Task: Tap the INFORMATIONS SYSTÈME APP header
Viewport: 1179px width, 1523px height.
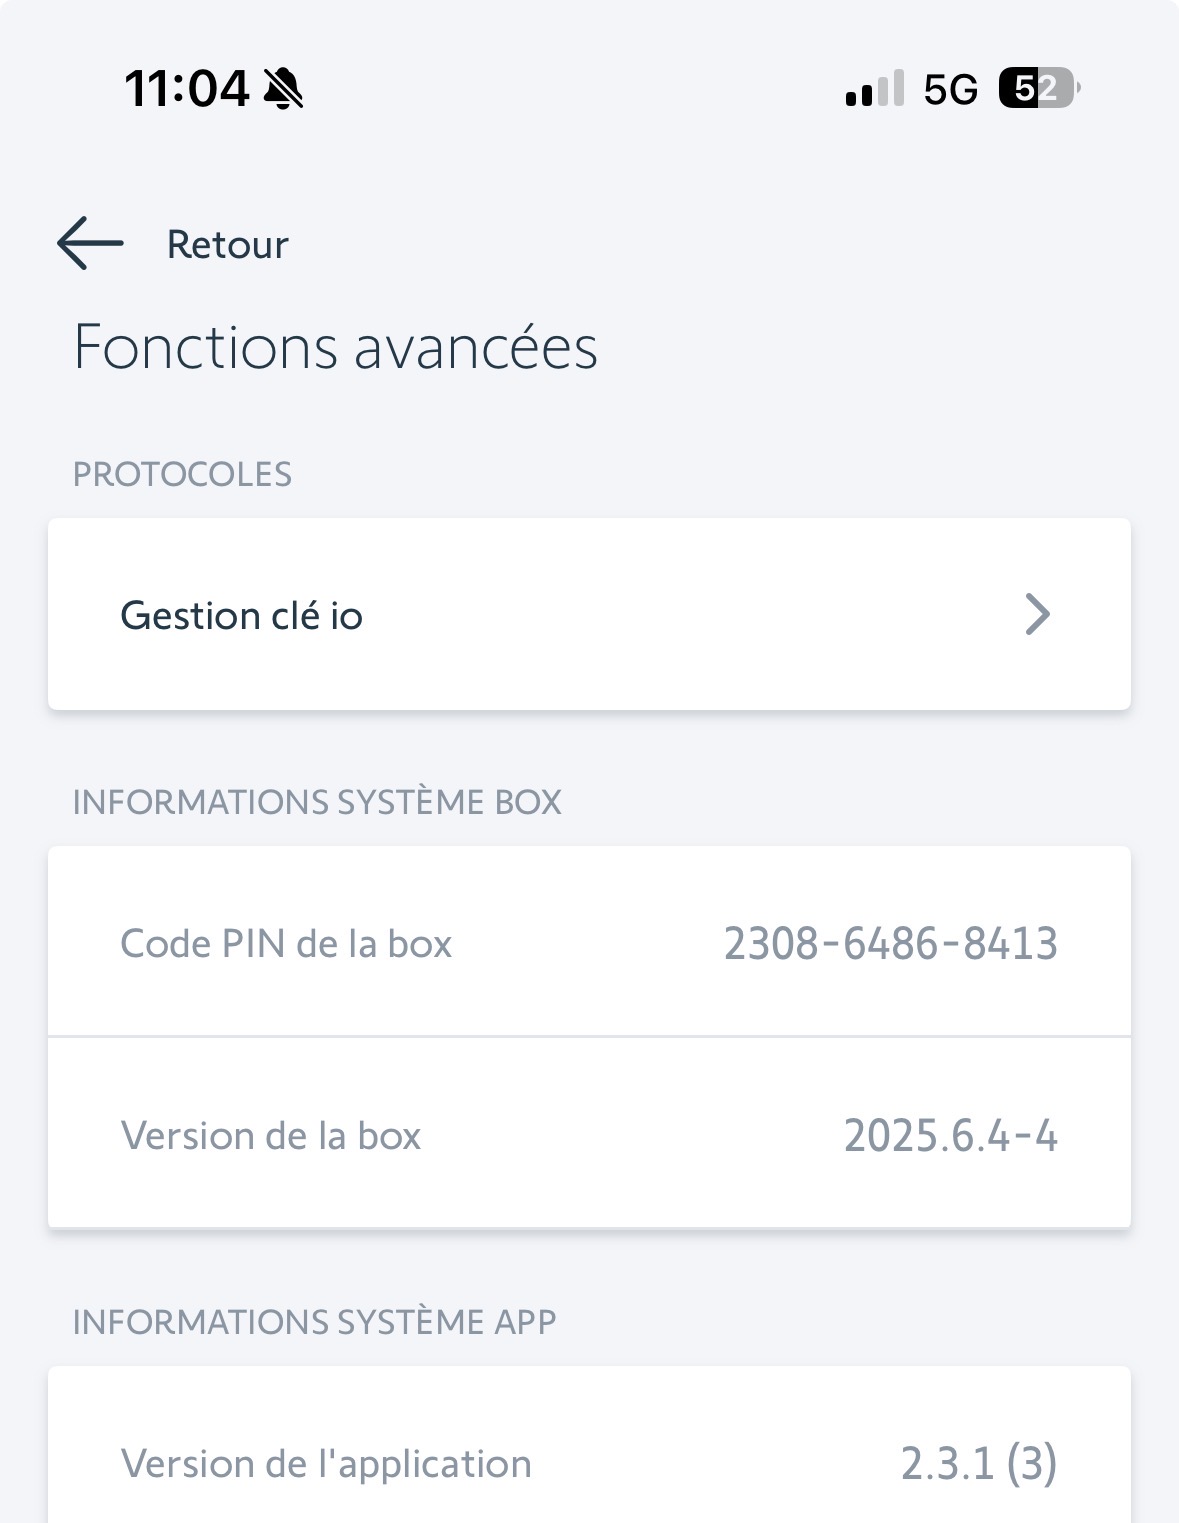Action: [x=314, y=1322]
